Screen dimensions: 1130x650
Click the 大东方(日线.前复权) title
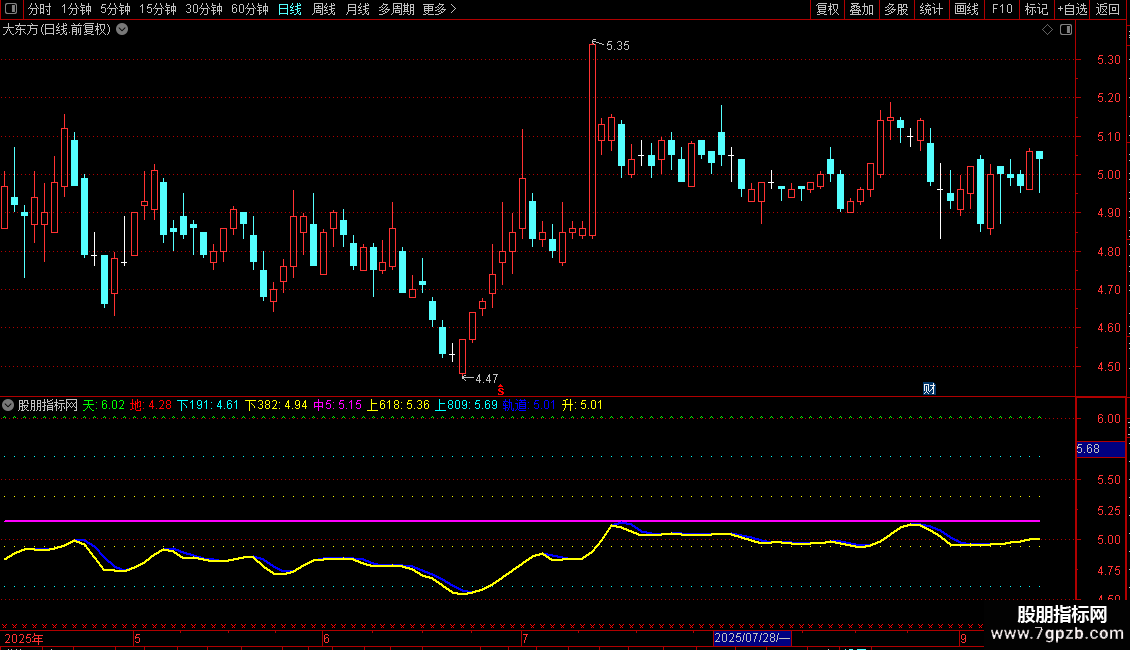pyautogui.click(x=57, y=30)
